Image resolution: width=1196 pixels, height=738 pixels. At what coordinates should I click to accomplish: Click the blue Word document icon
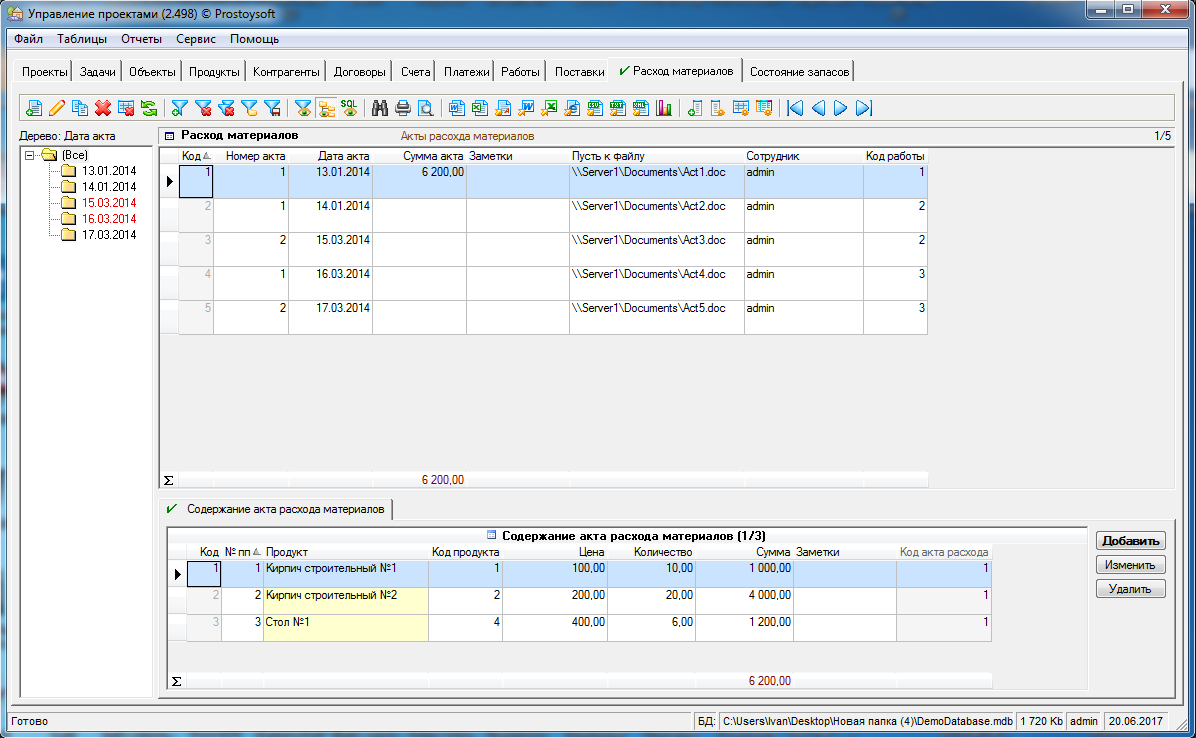[456, 108]
